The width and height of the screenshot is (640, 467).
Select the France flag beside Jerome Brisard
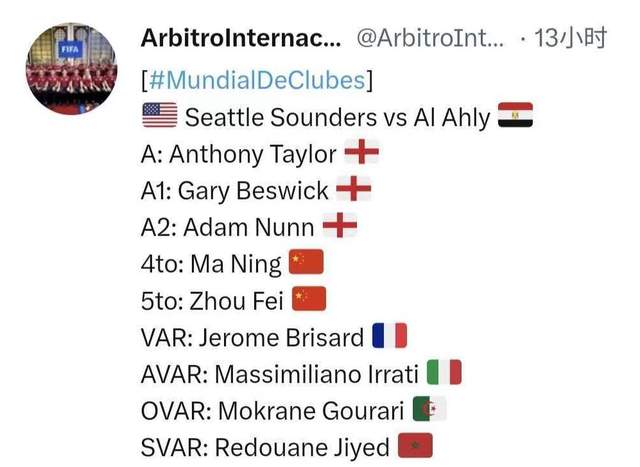390,336
